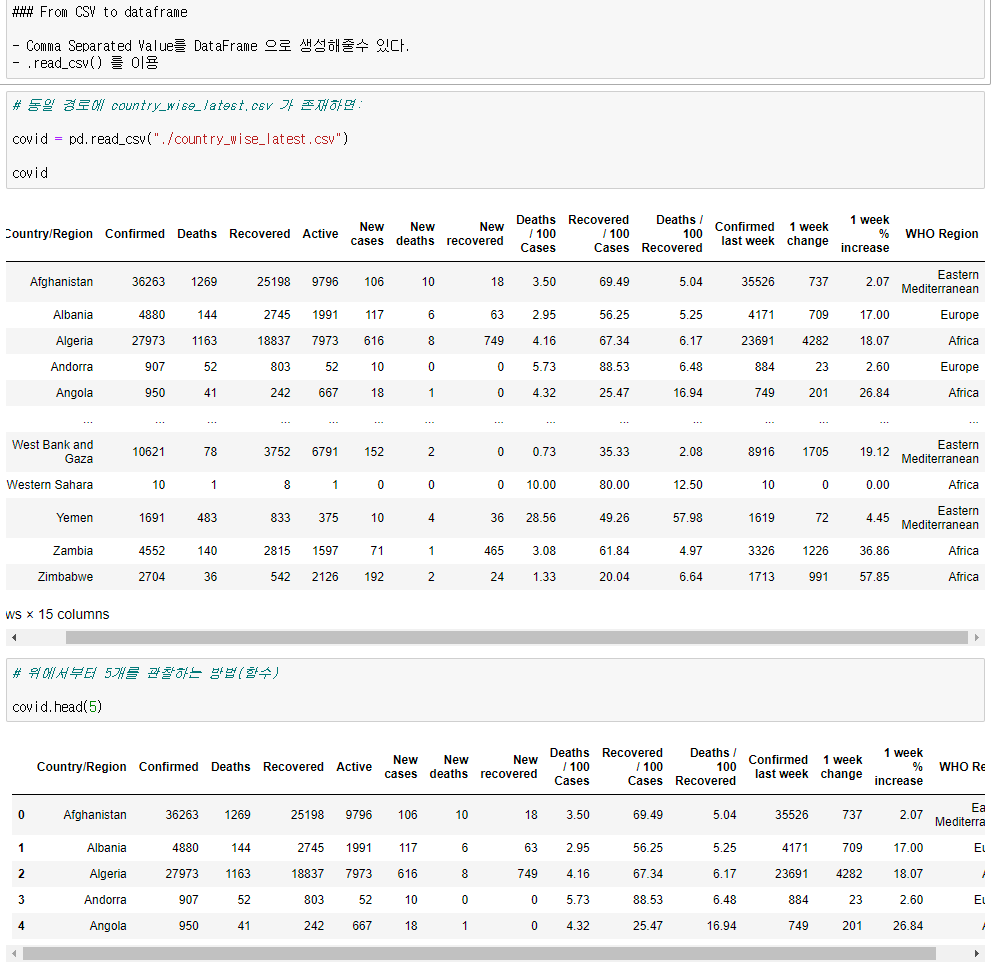Click 'Angola' in the first table
The image size is (992, 966).
74,392
